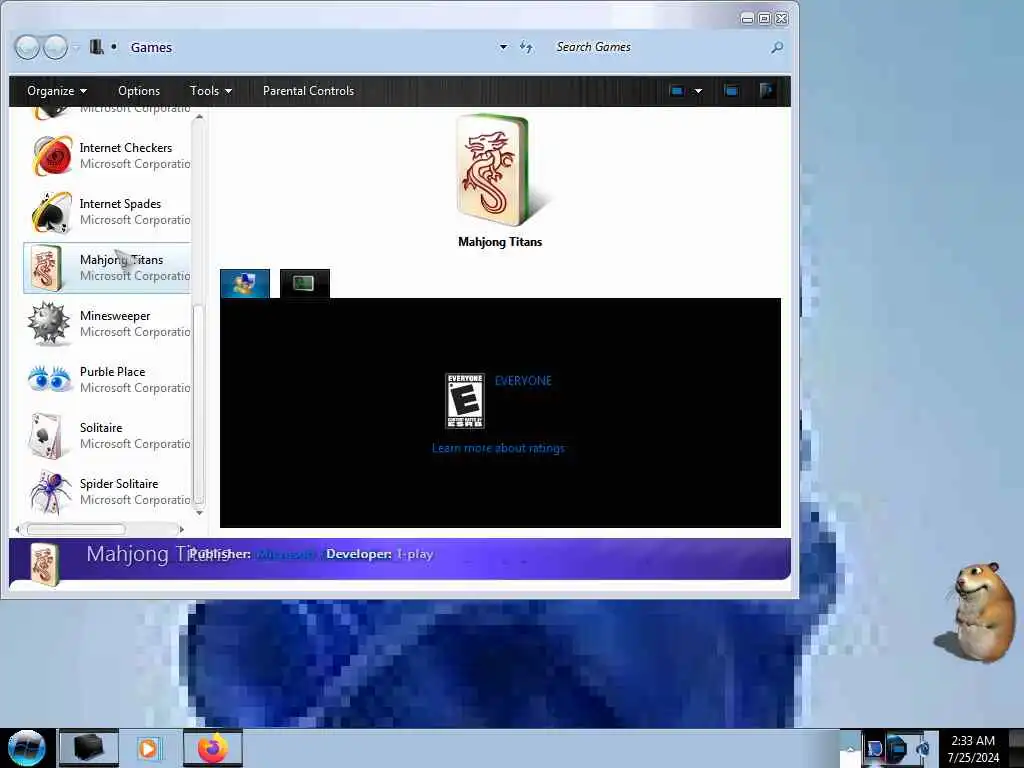Image resolution: width=1024 pixels, height=768 pixels.
Task: Click the Back navigation button
Action: (x=27, y=47)
